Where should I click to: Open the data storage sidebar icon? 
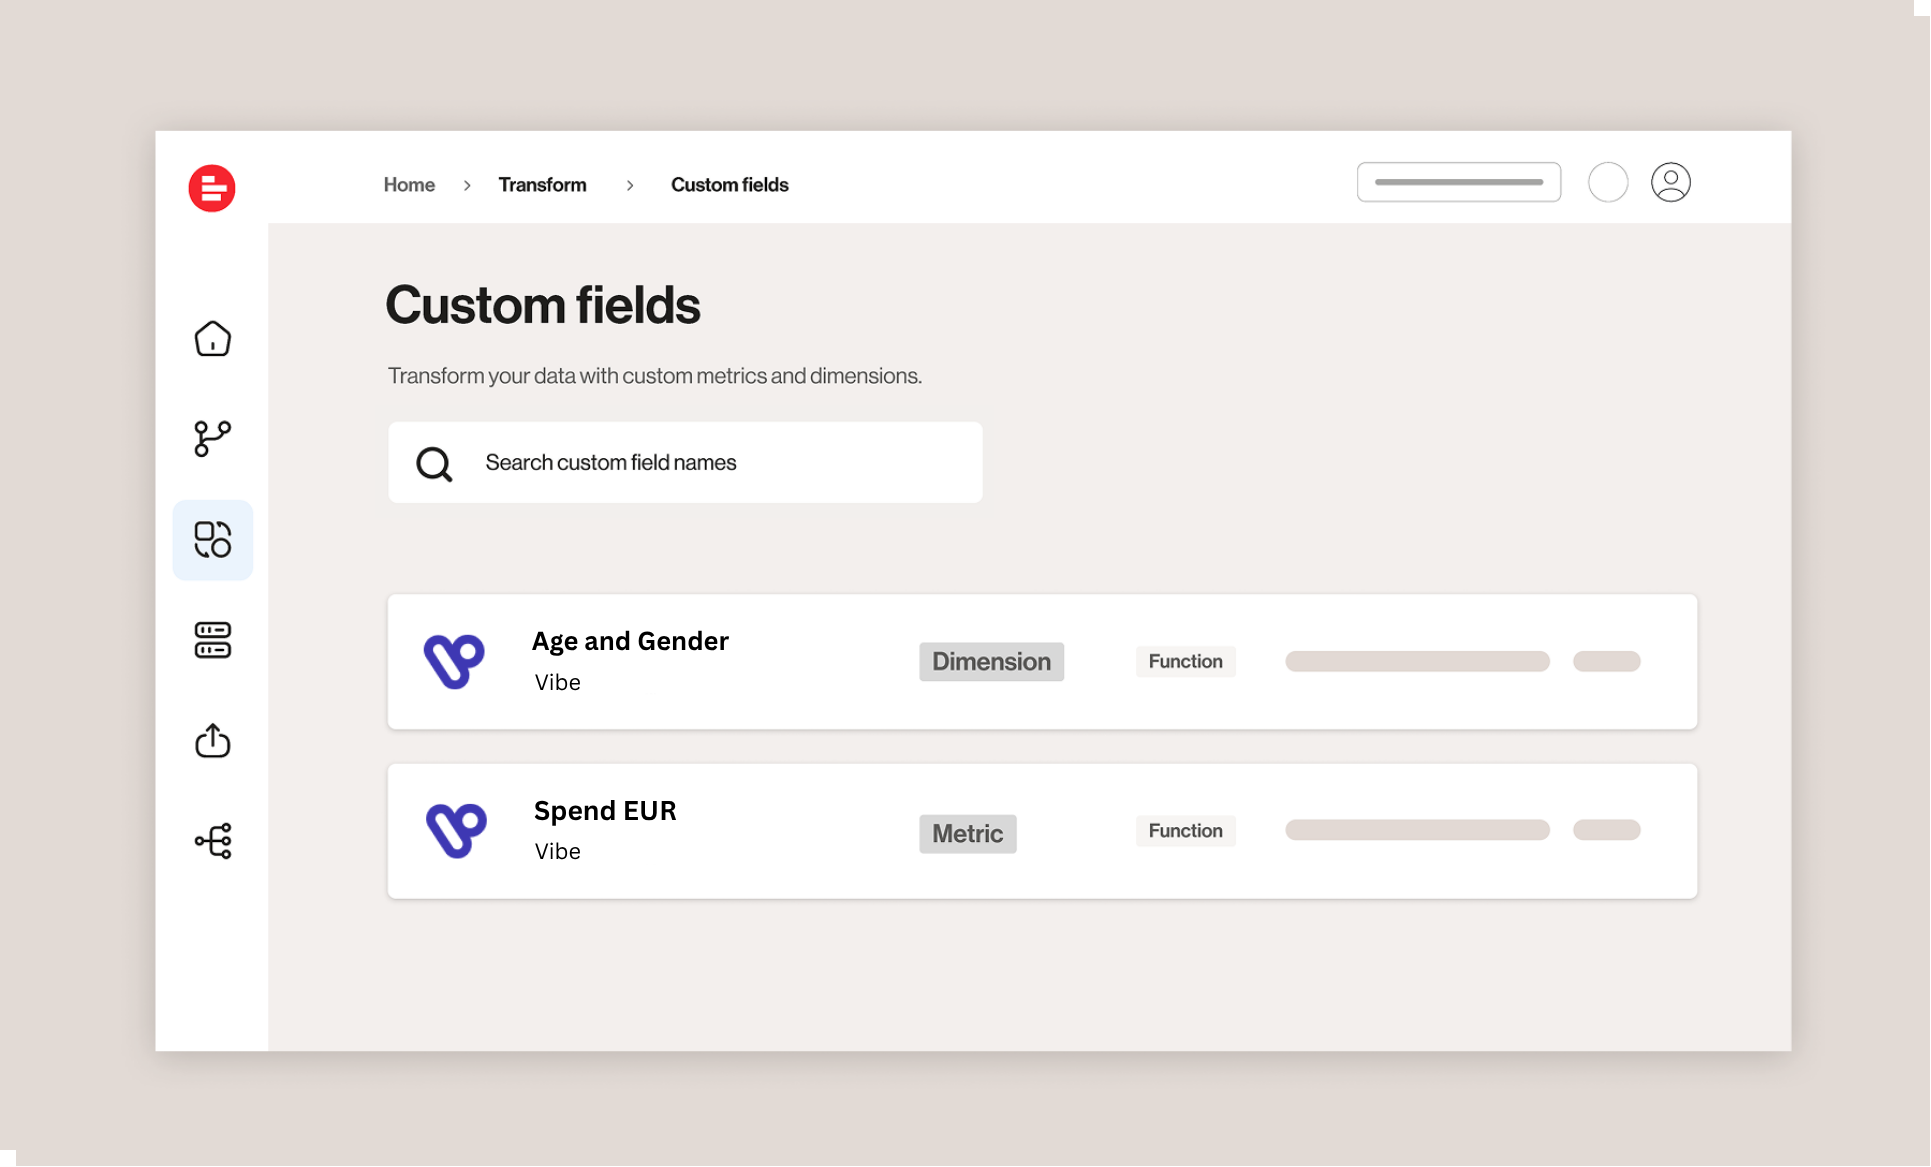pyautogui.click(x=212, y=640)
